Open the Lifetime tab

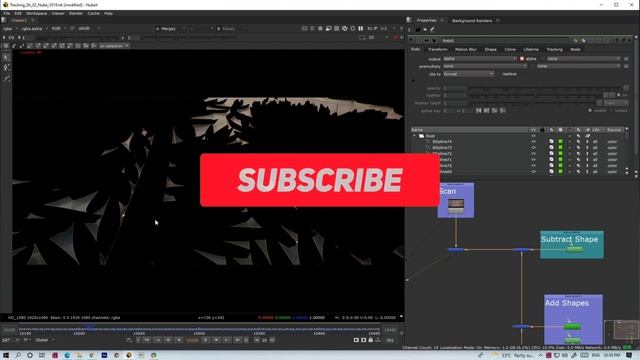pos(531,49)
